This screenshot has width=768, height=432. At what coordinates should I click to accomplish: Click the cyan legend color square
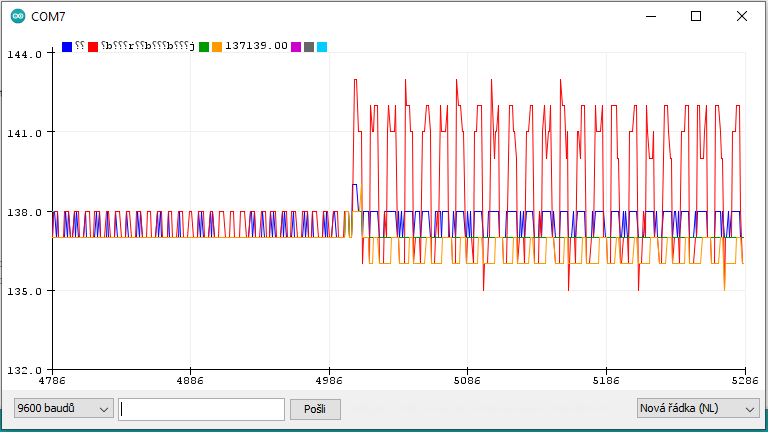pos(322,47)
